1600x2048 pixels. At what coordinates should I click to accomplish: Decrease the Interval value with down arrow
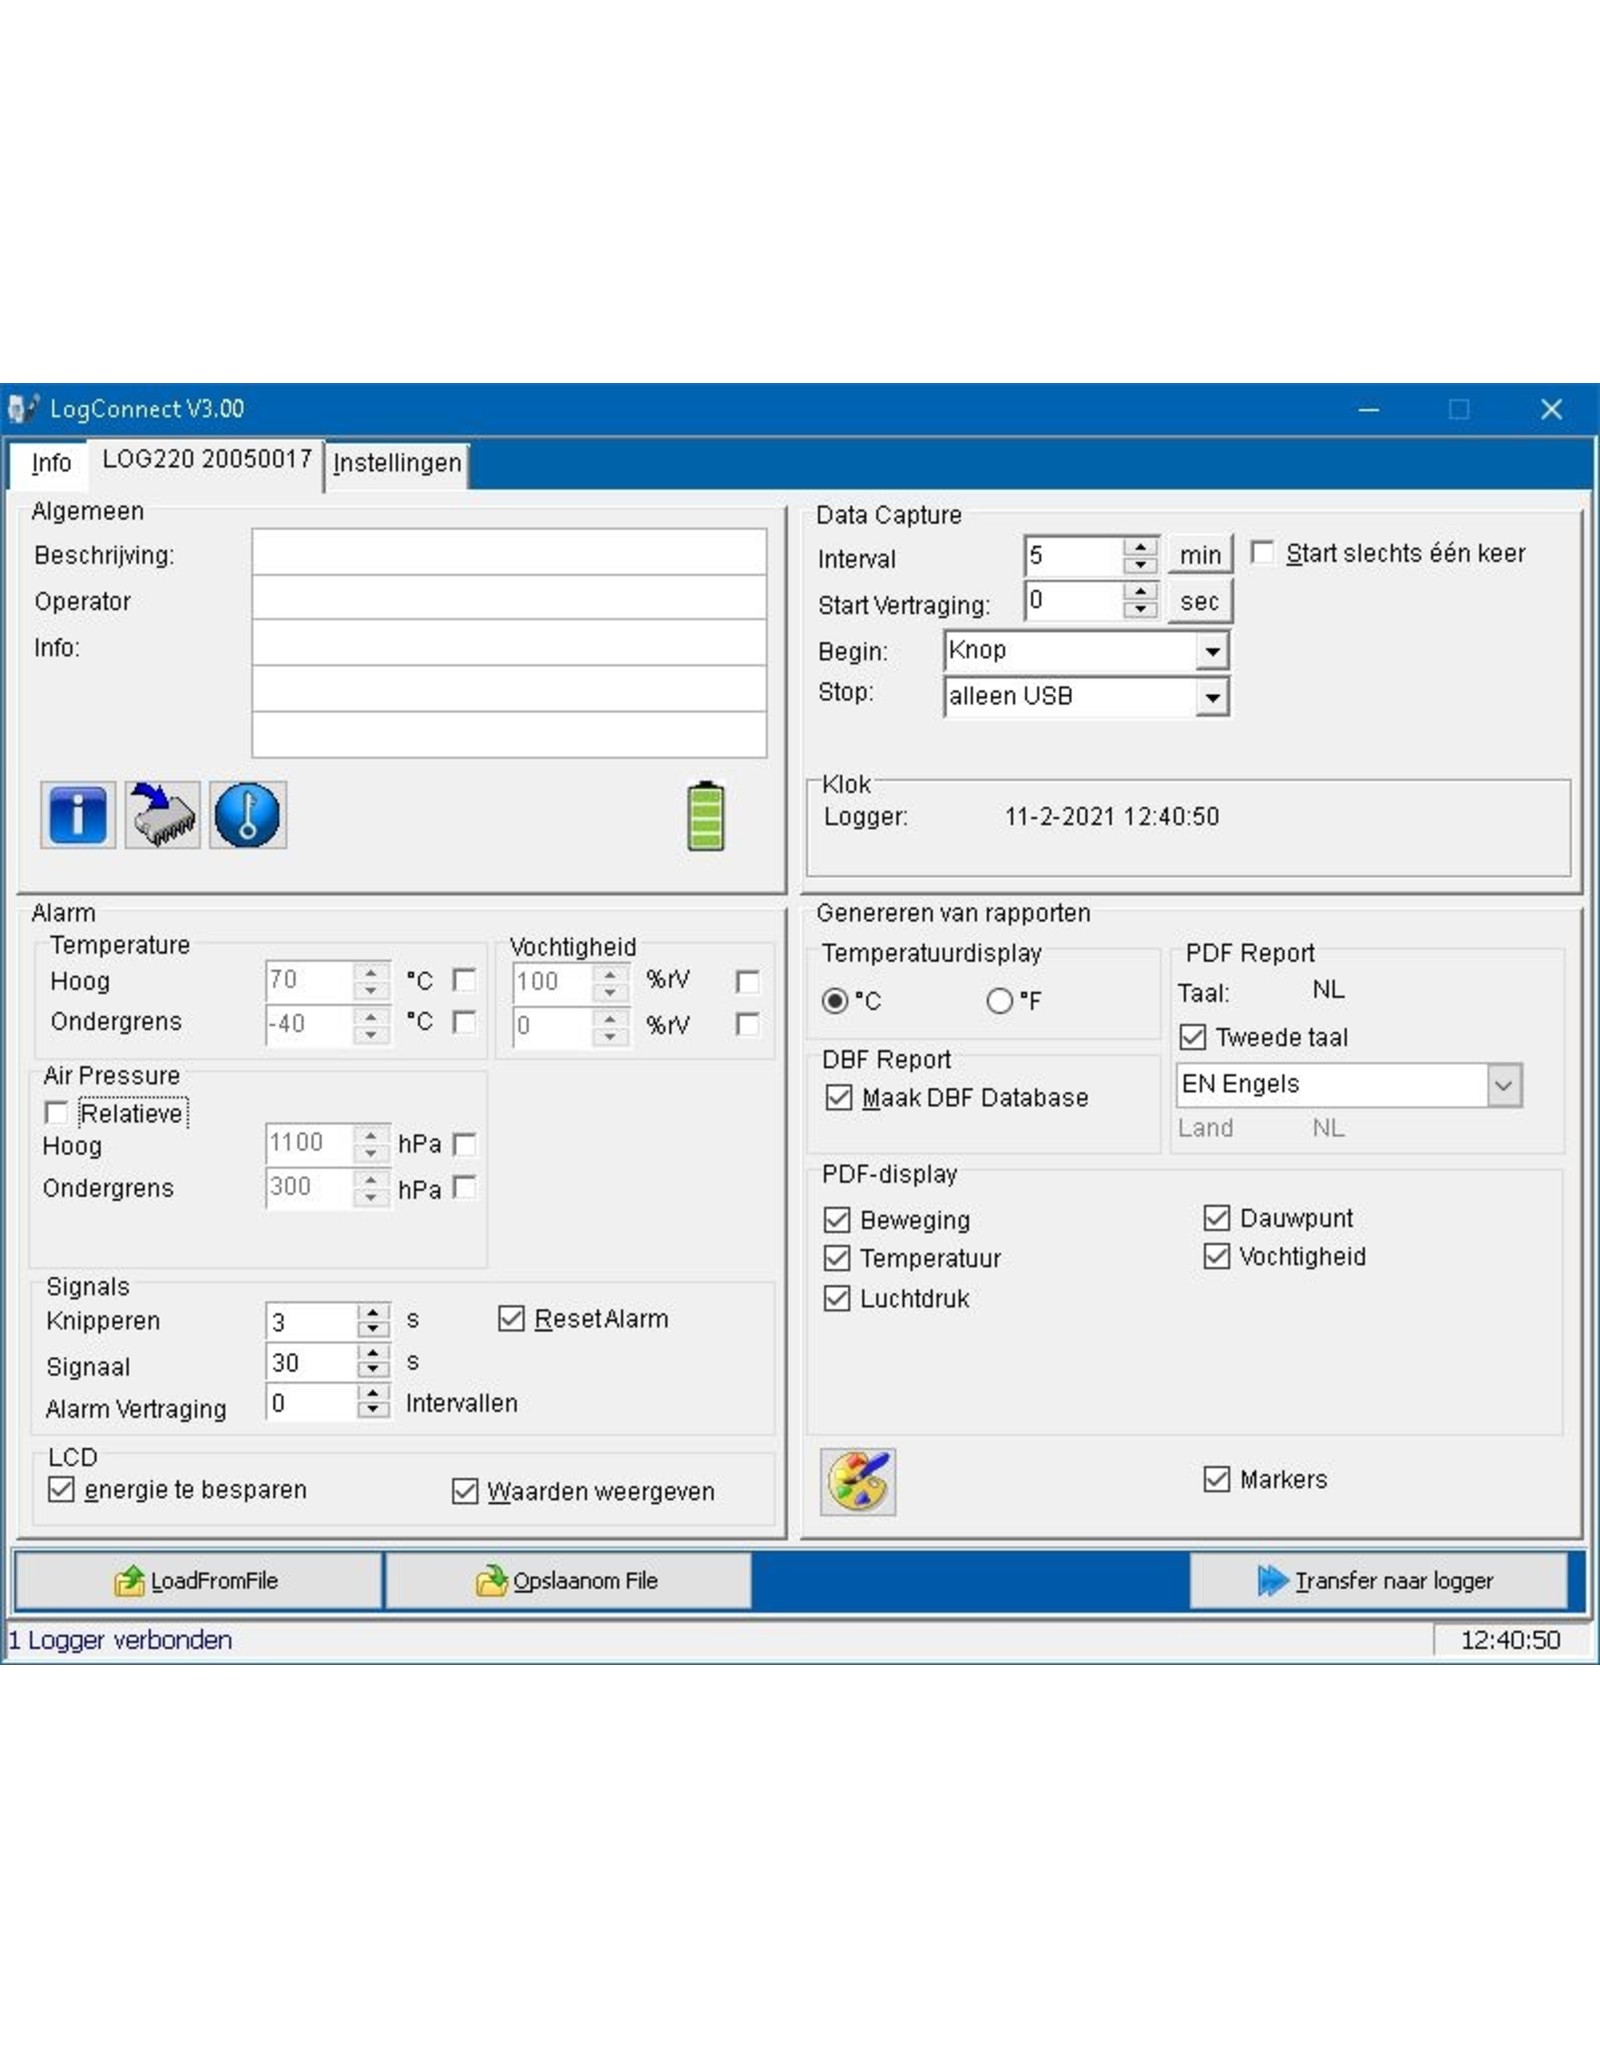pyautogui.click(x=1140, y=565)
